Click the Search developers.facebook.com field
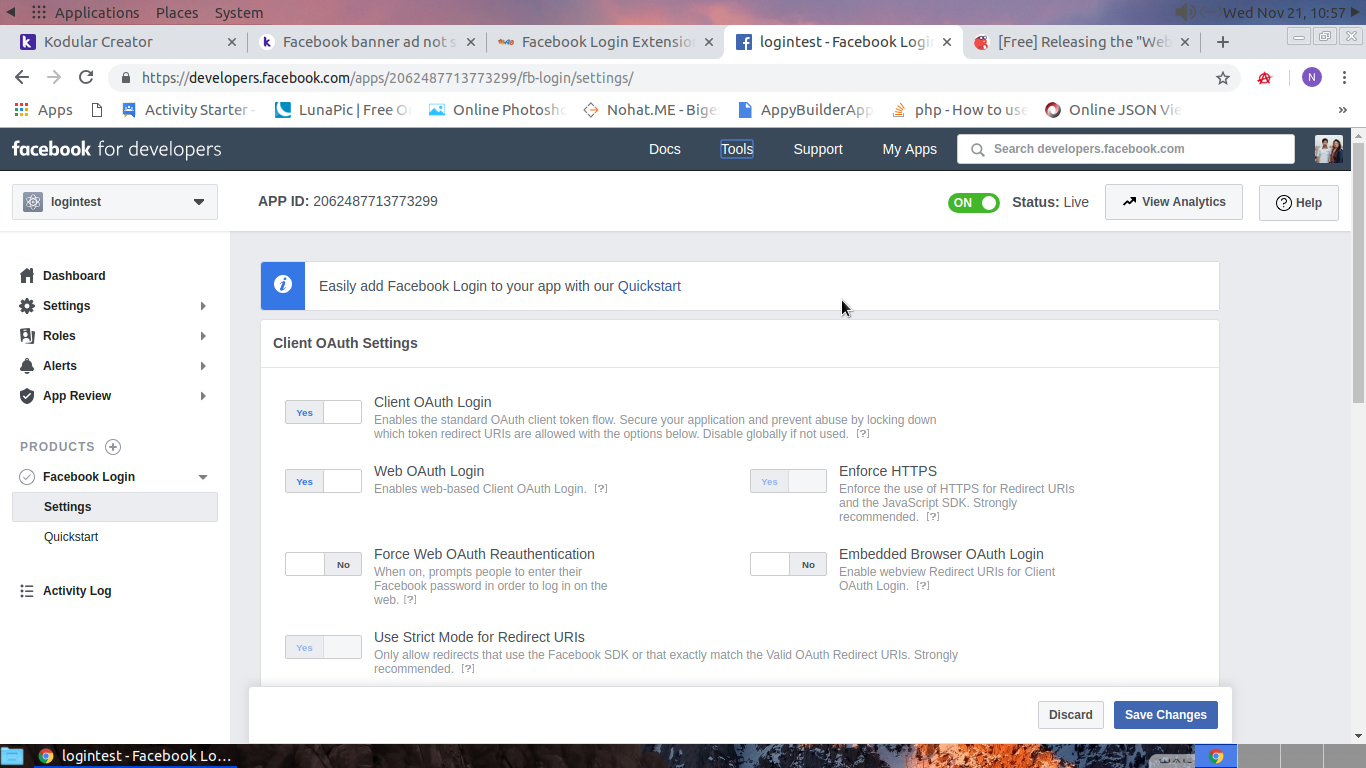The width and height of the screenshot is (1366, 768). [1126, 149]
